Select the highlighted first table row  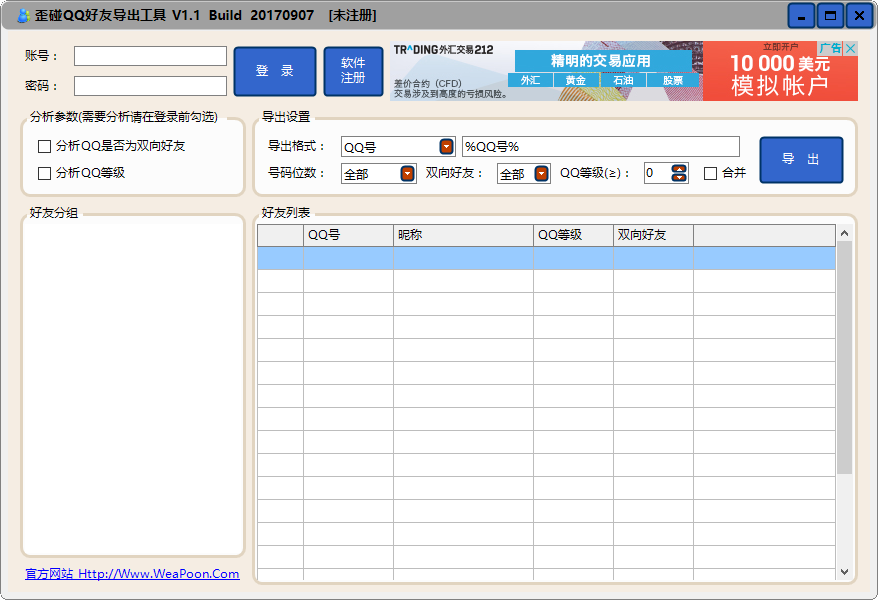547,259
